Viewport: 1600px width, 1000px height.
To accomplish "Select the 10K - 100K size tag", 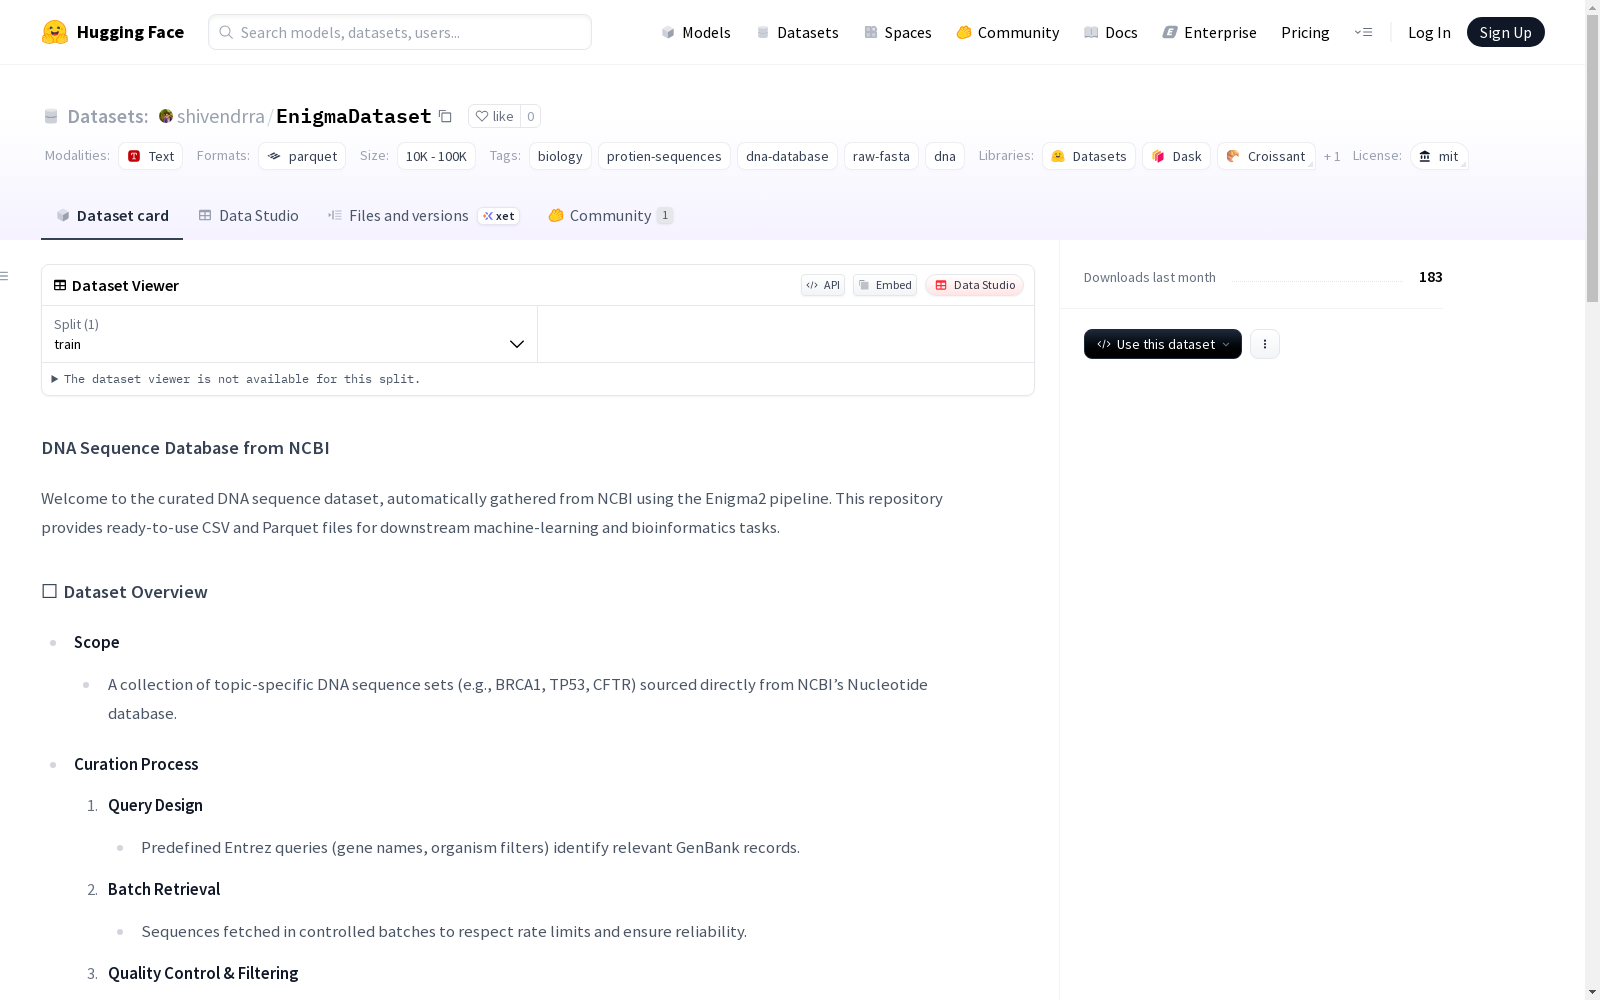I will click(x=436, y=156).
